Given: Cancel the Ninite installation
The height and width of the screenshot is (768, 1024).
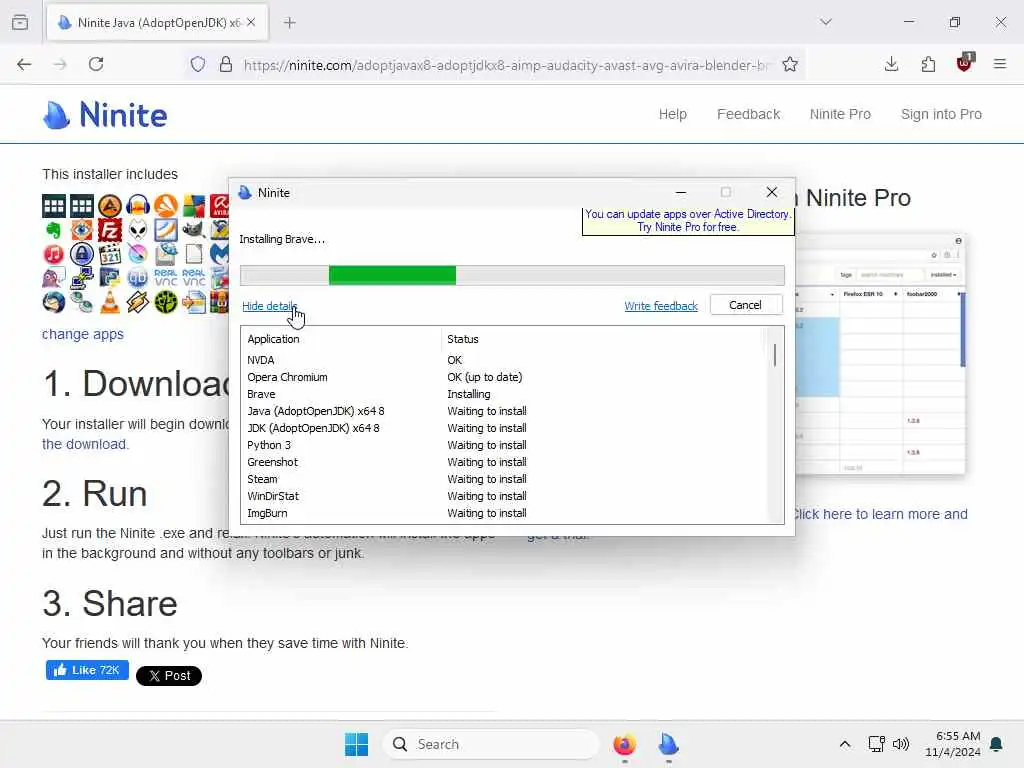Looking at the screenshot, I should [x=746, y=305].
